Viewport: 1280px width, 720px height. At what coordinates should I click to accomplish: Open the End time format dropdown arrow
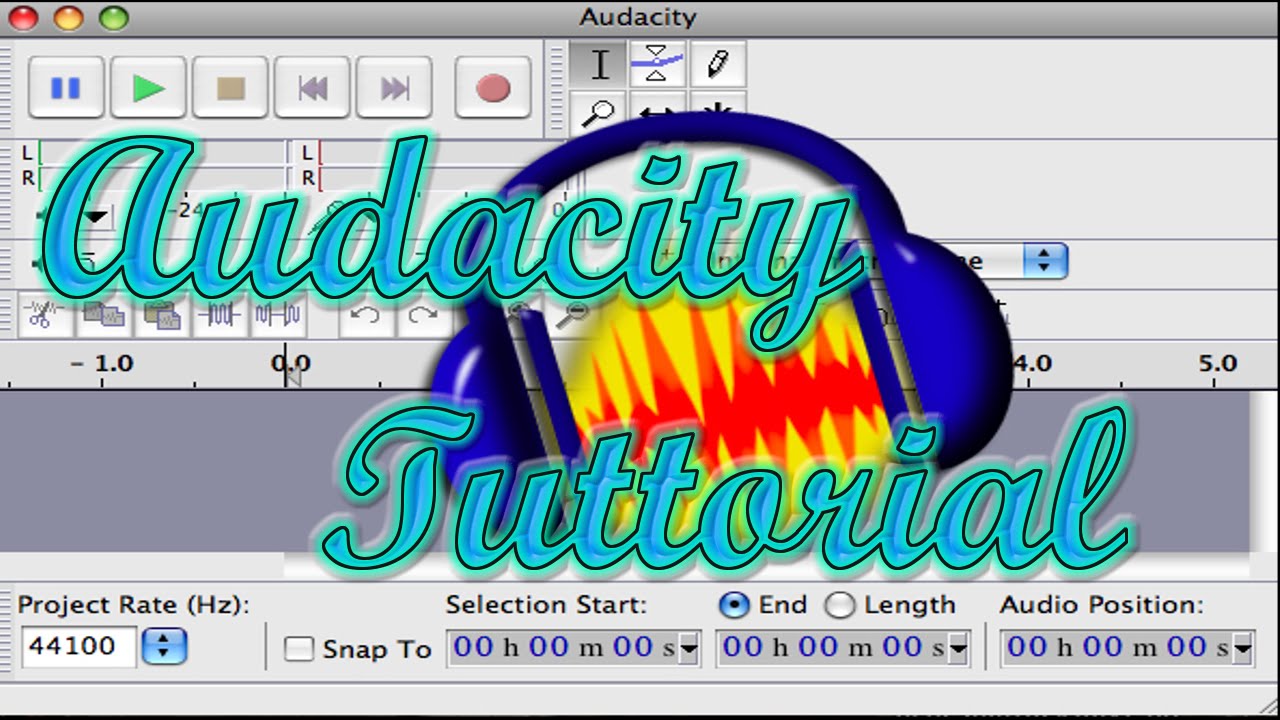click(958, 649)
